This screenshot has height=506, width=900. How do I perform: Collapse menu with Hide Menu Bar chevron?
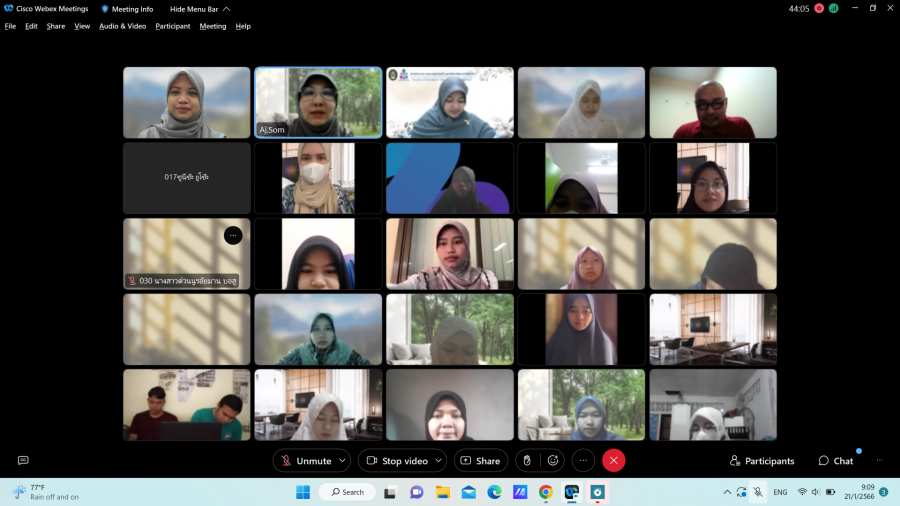tap(226, 9)
